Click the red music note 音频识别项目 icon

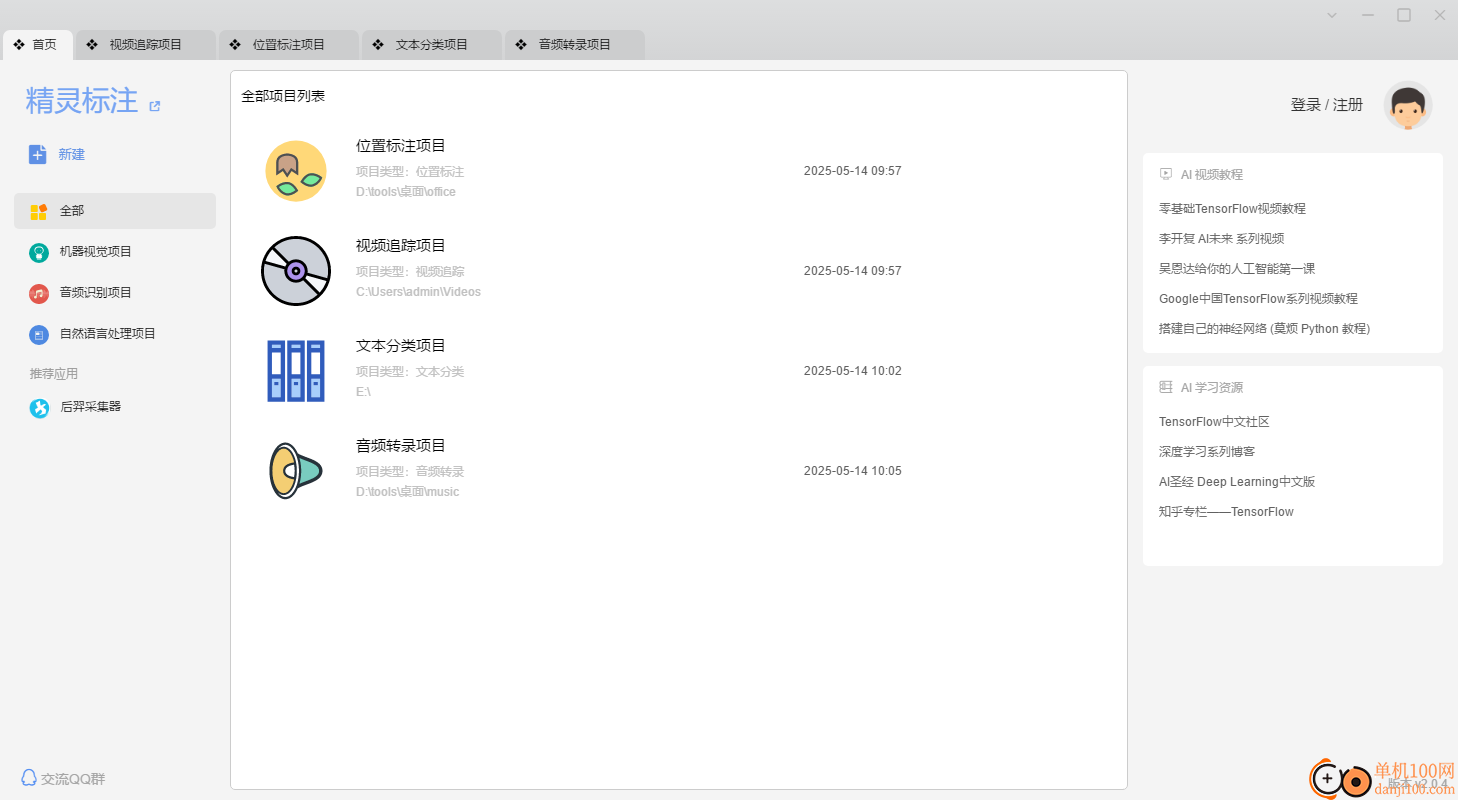(x=39, y=293)
